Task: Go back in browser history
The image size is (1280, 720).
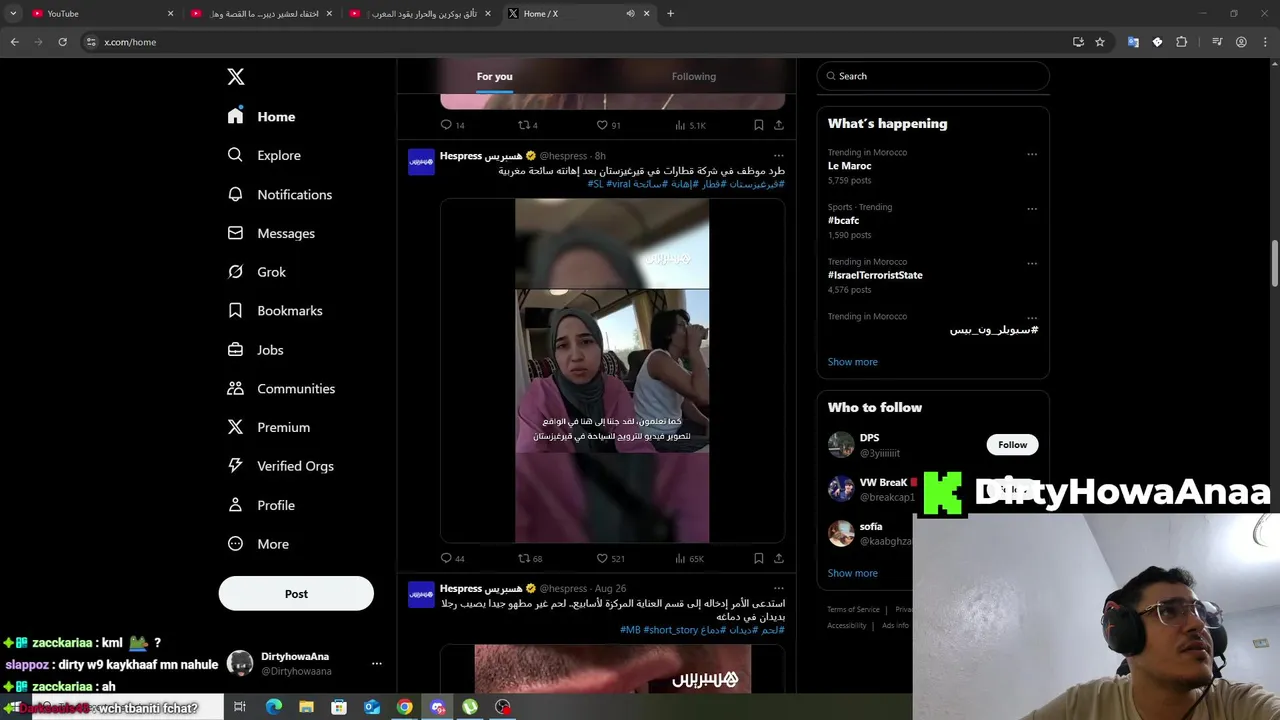Action: pyautogui.click(x=14, y=42)
